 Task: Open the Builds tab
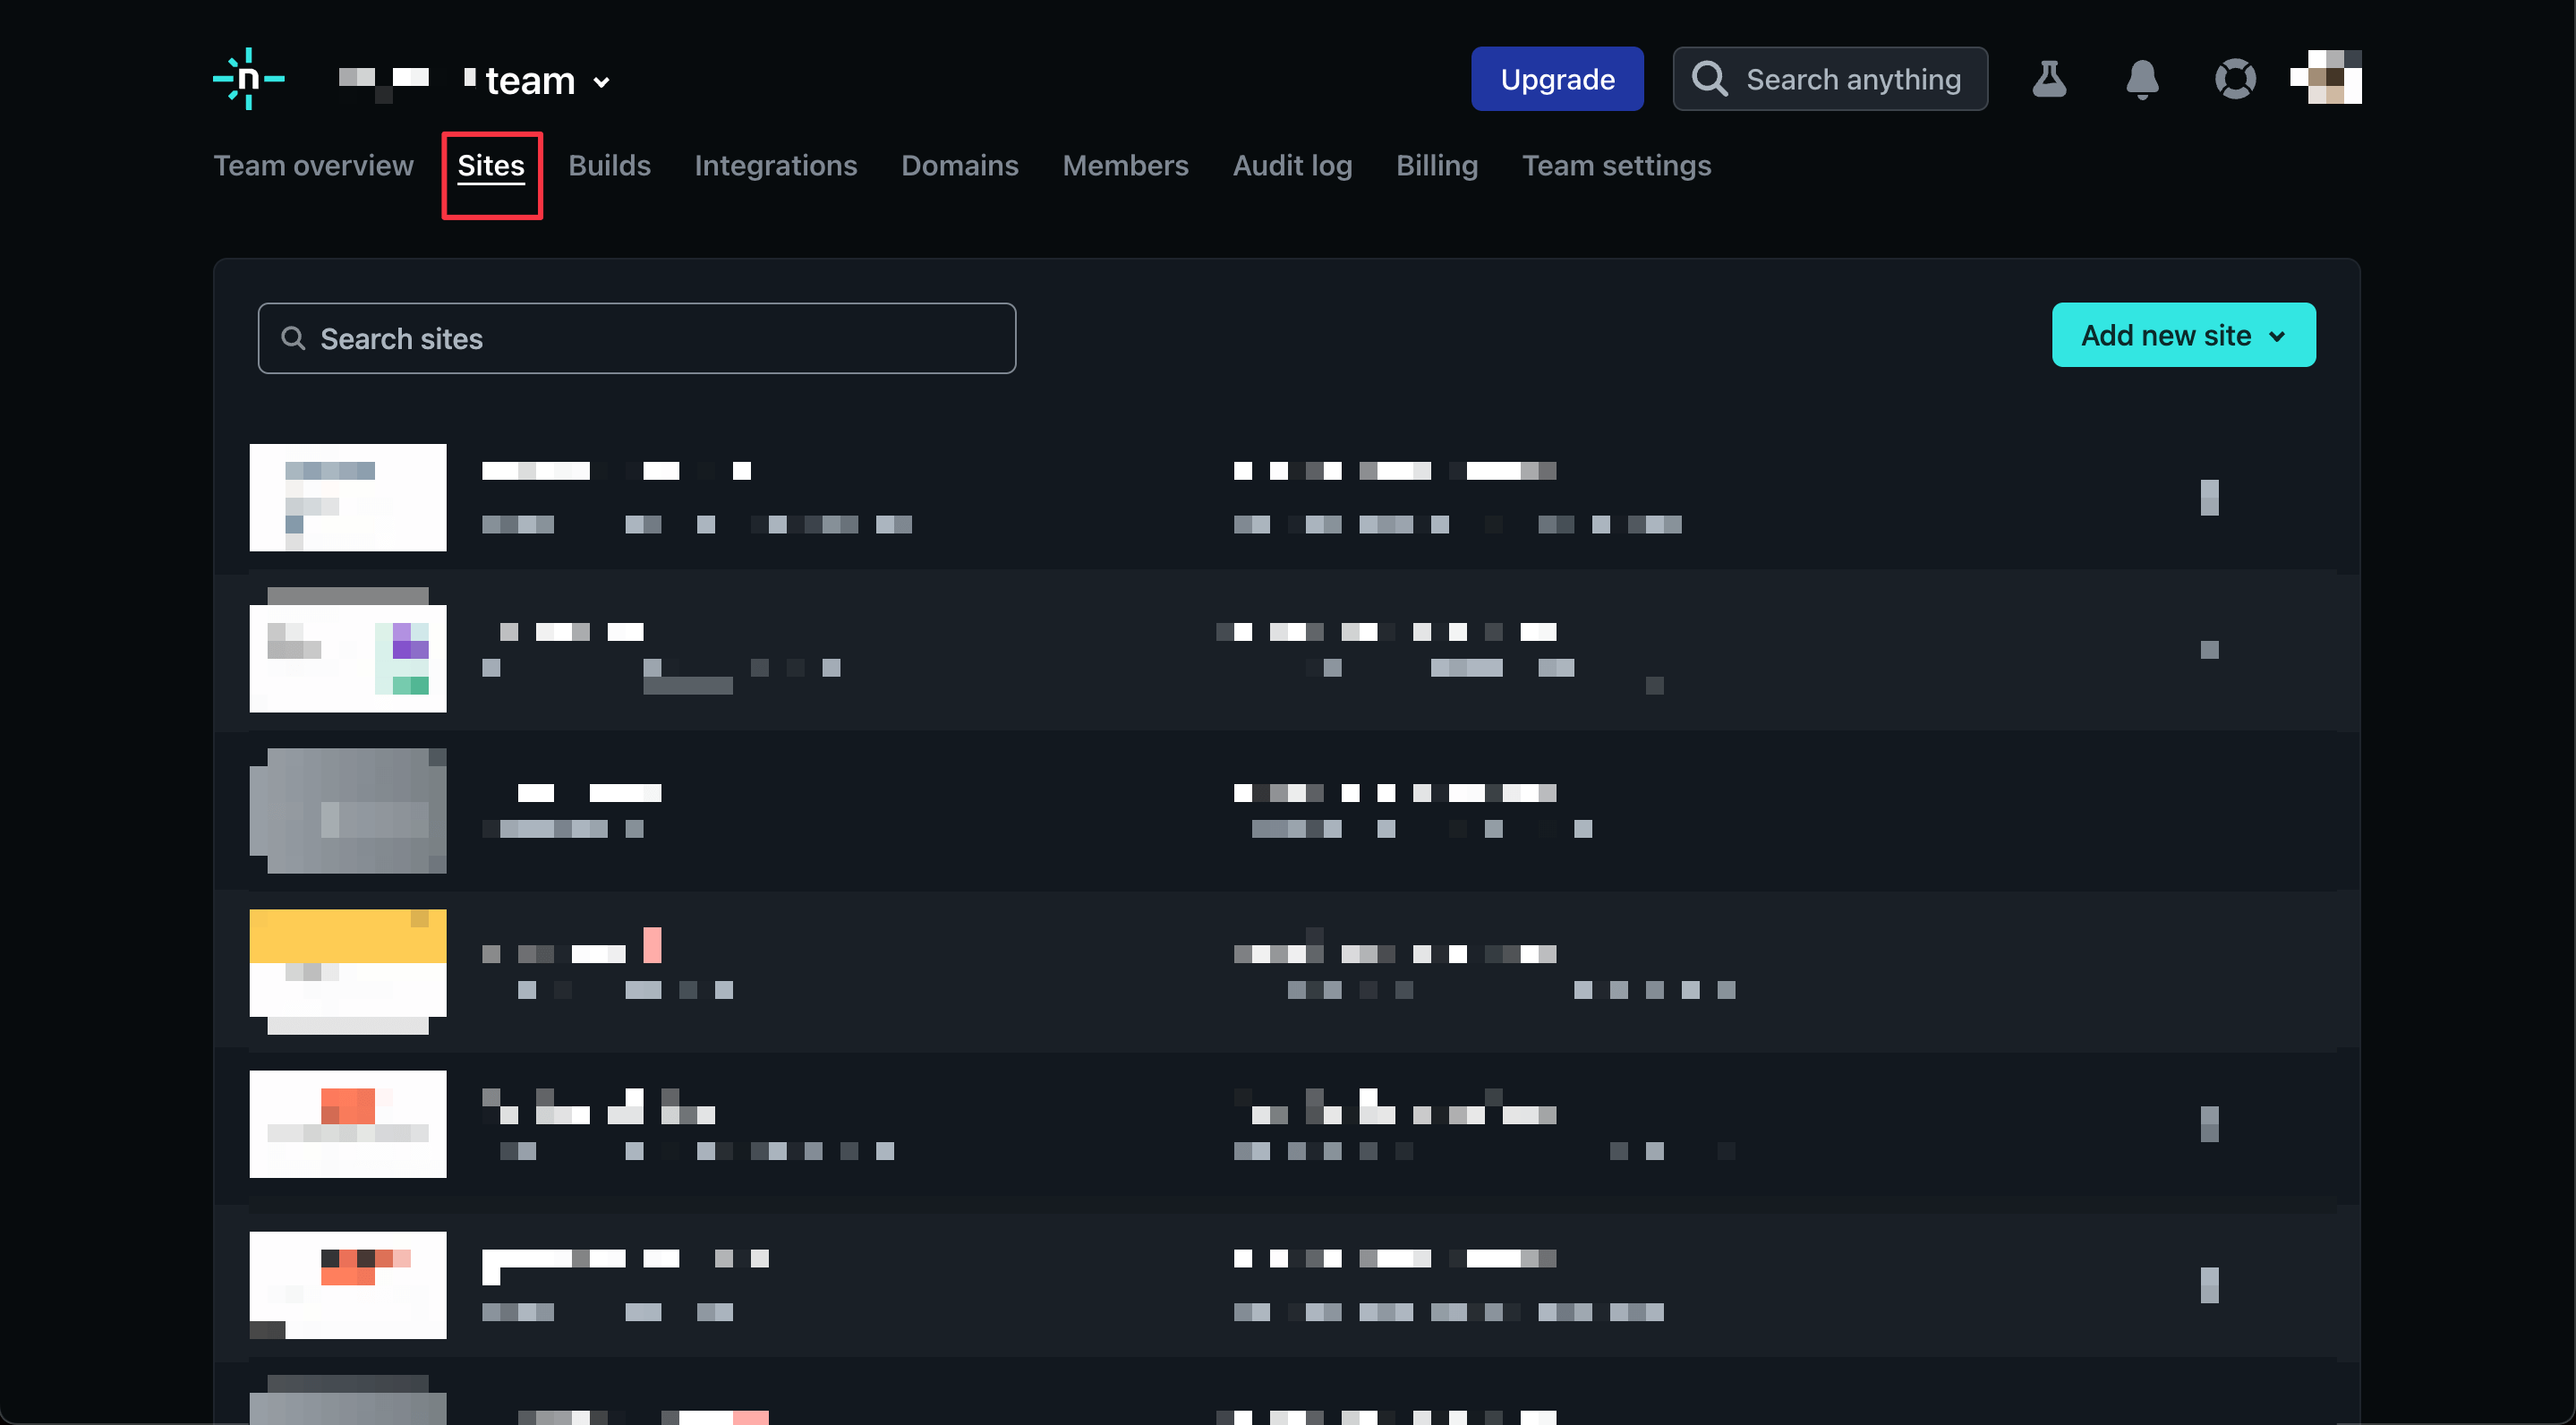click(x=609, y=165)
